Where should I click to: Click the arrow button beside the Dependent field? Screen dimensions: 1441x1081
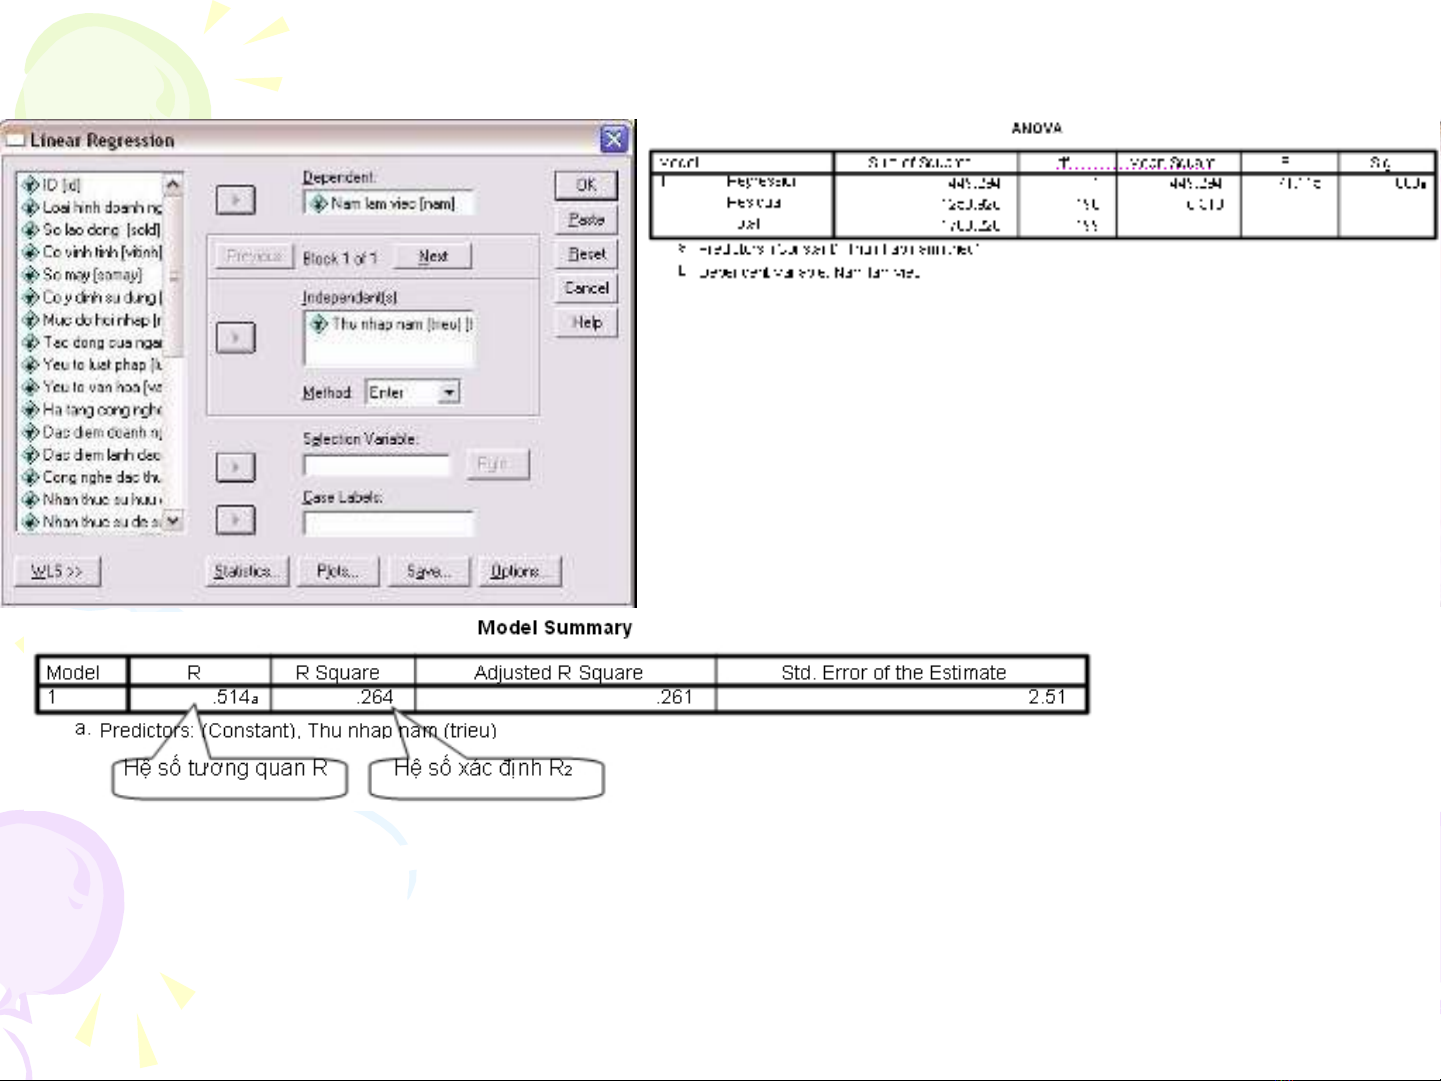pyautogui.click(x=235, y=200)
